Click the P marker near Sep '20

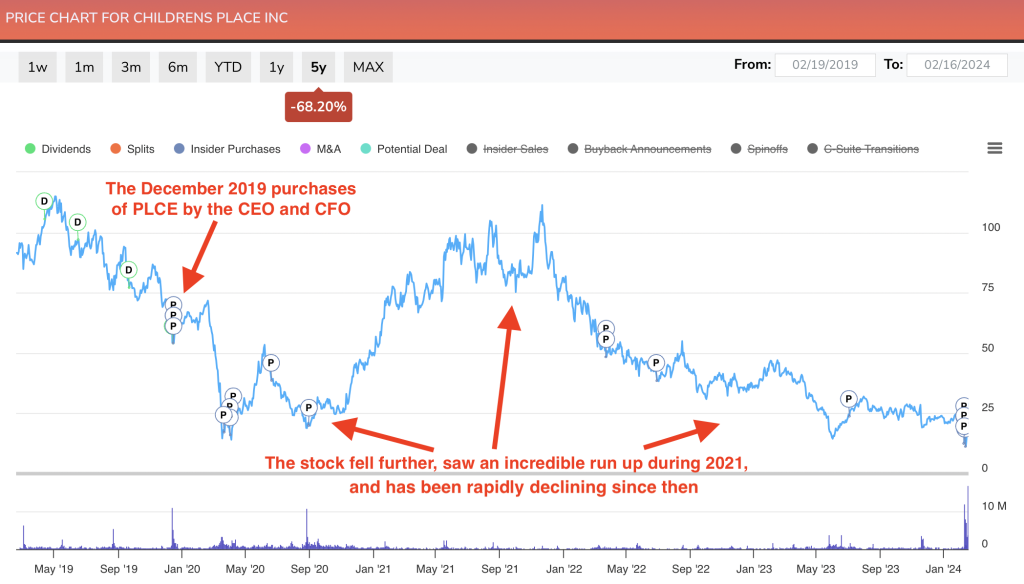coord(309,408)
